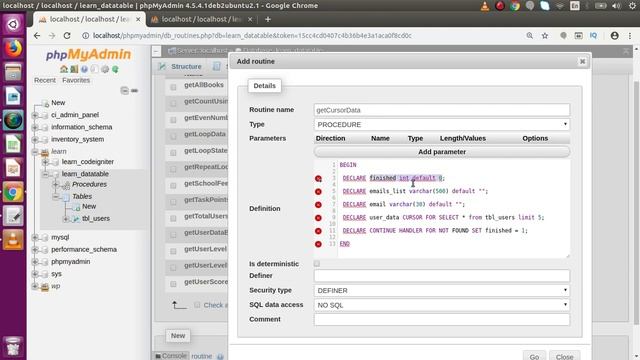Viewport: 640px width, 360px height.
Task: Enable the Is deterministic checkbox
Action: click(x=317, y=264)
